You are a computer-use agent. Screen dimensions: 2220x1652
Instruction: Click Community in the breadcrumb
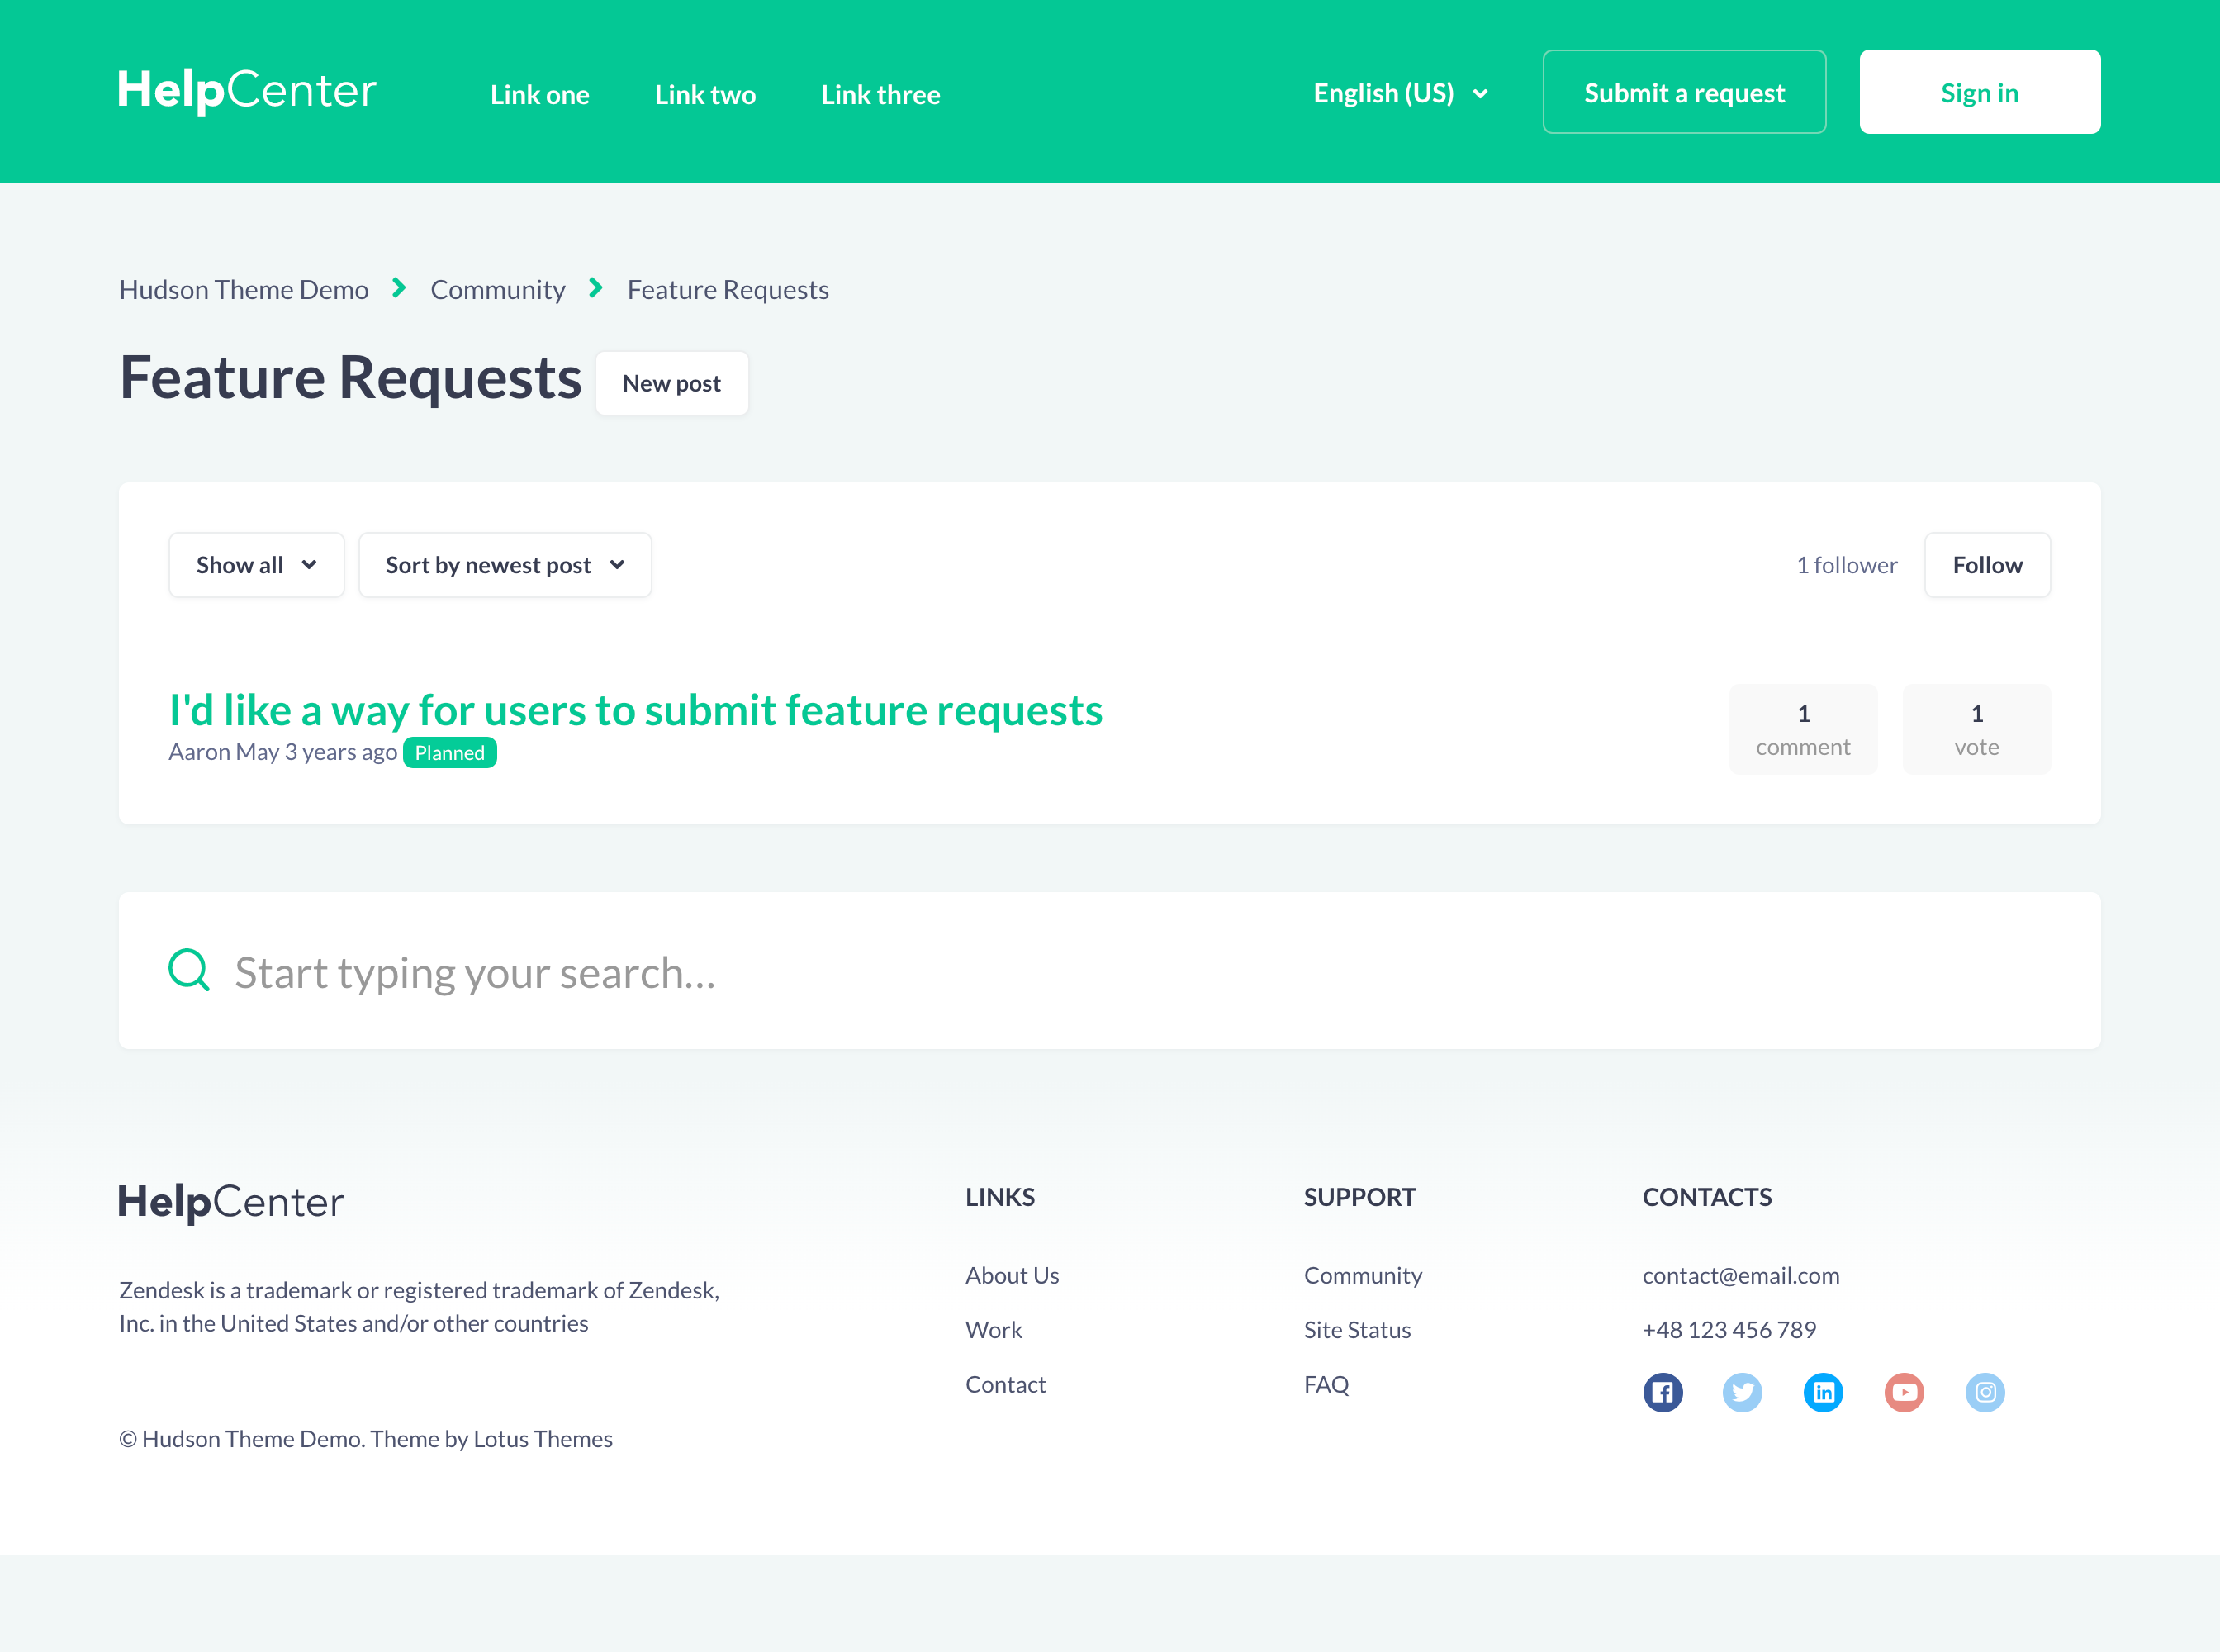[x=497, y=290]
